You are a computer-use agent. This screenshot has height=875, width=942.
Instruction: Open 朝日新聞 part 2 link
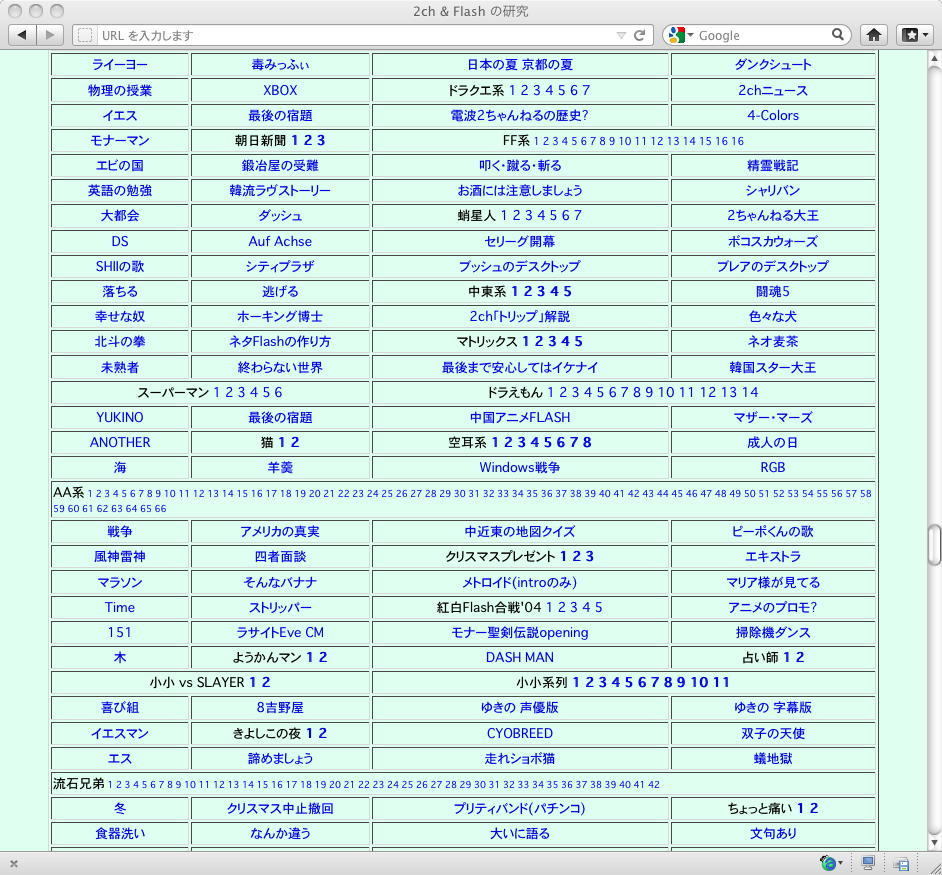308,141
